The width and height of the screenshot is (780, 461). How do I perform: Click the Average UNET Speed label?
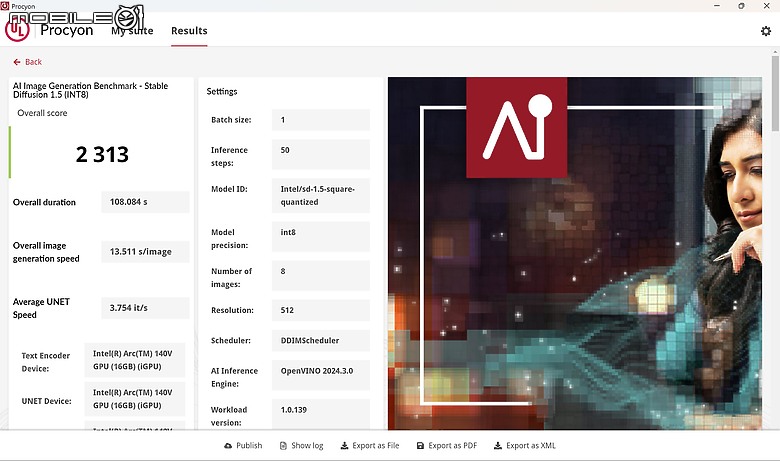click(x=41, y=308)
